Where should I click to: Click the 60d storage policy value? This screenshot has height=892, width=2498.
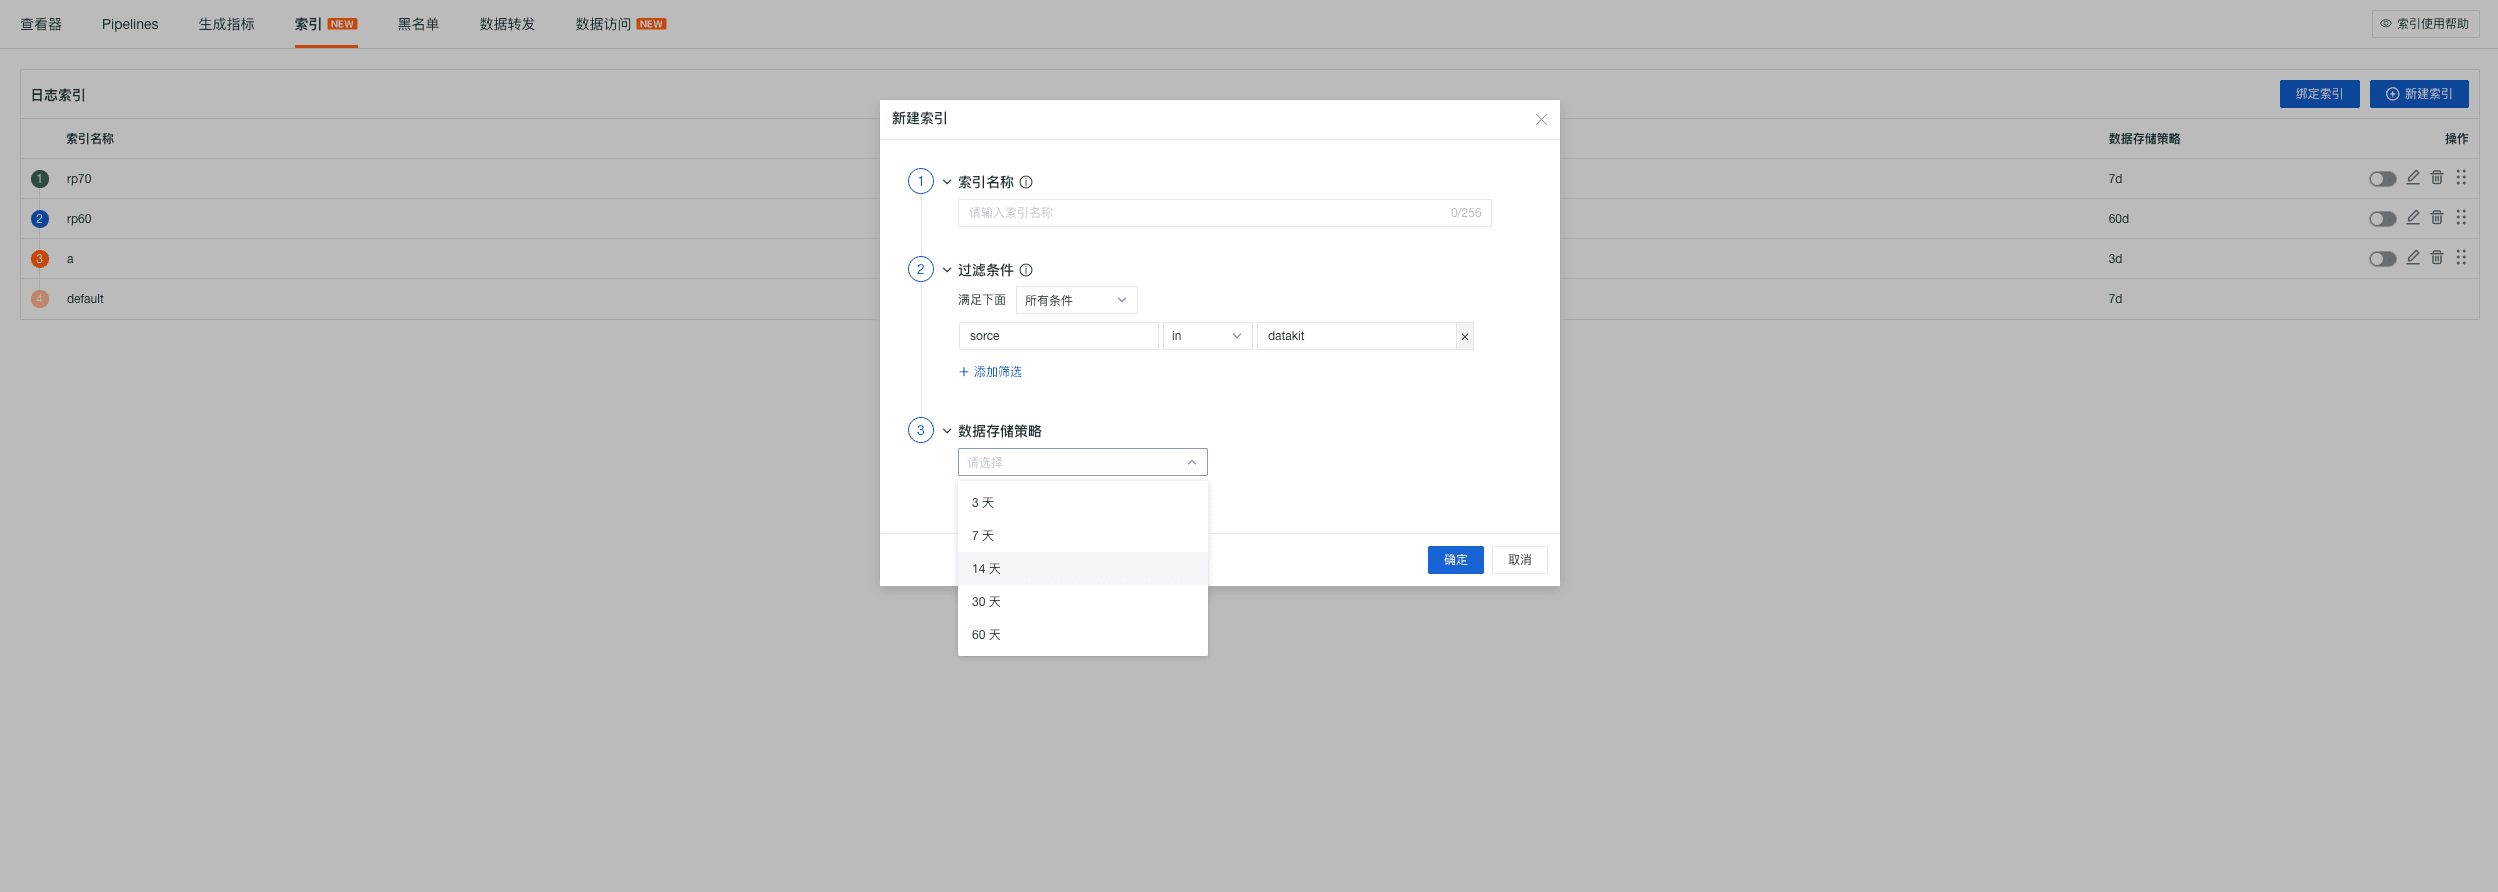pyautogui.click(x=2118, y=219)
